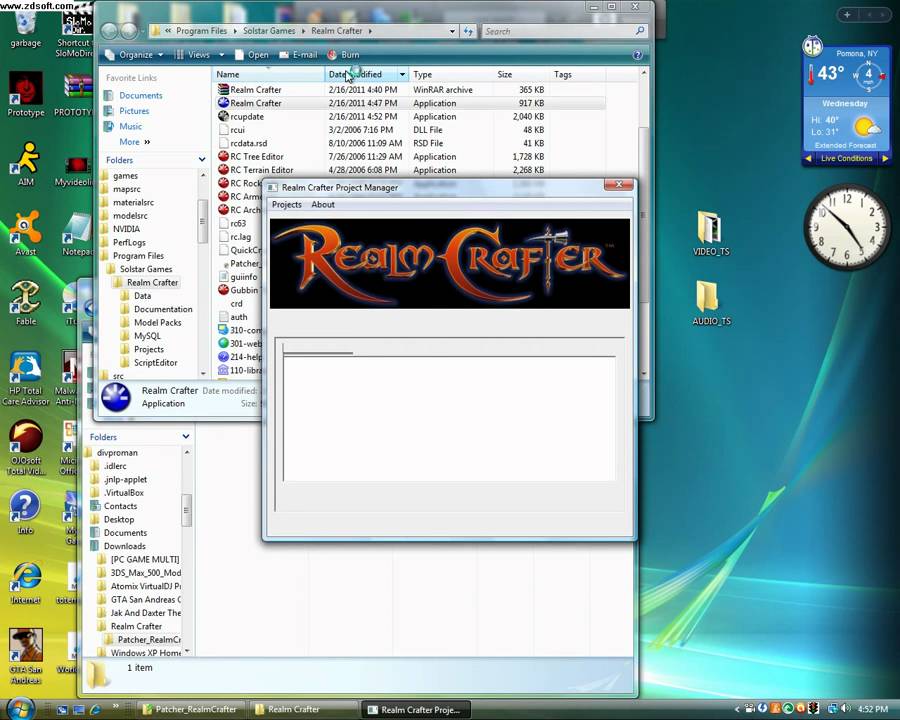900x720 pixels.
Task: Open Pictures favorite link
Action: pos(134,111)
